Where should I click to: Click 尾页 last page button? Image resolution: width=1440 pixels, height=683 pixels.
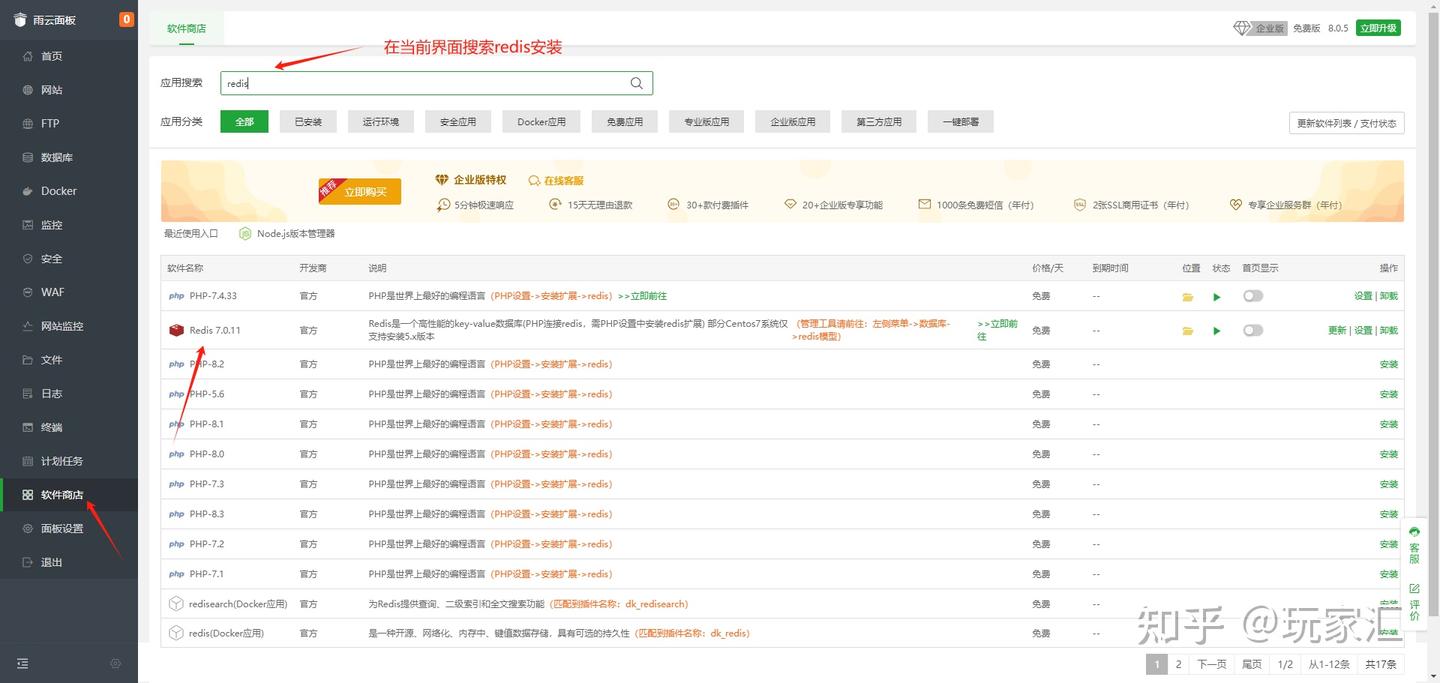click(x=1252, y=664)
